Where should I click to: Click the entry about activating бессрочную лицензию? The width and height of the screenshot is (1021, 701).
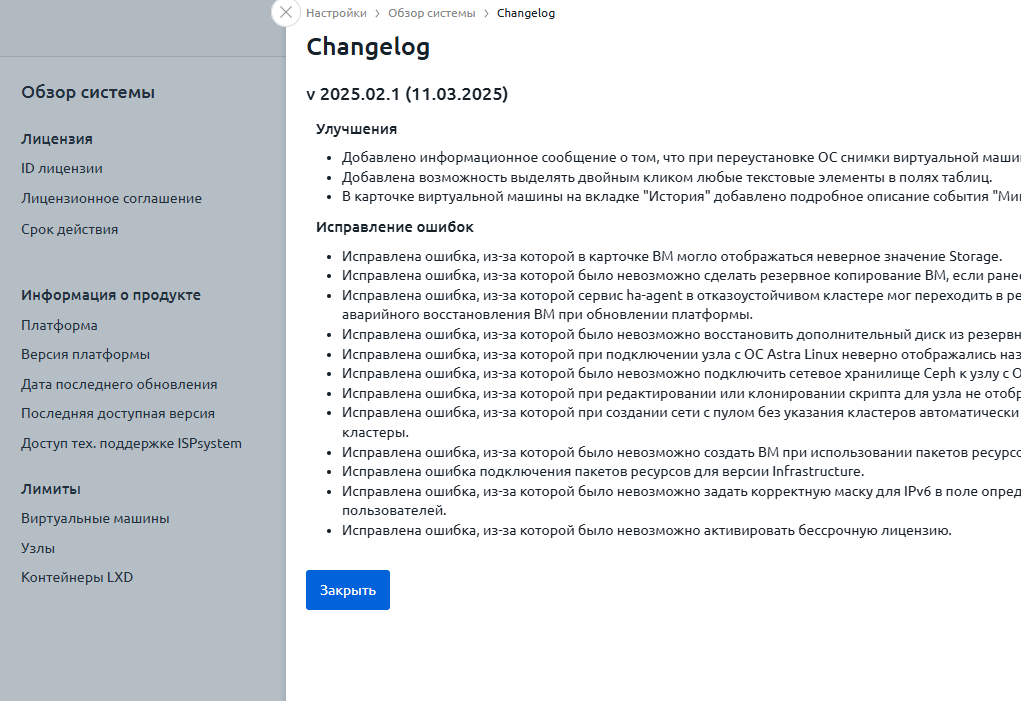click(647, 530)
